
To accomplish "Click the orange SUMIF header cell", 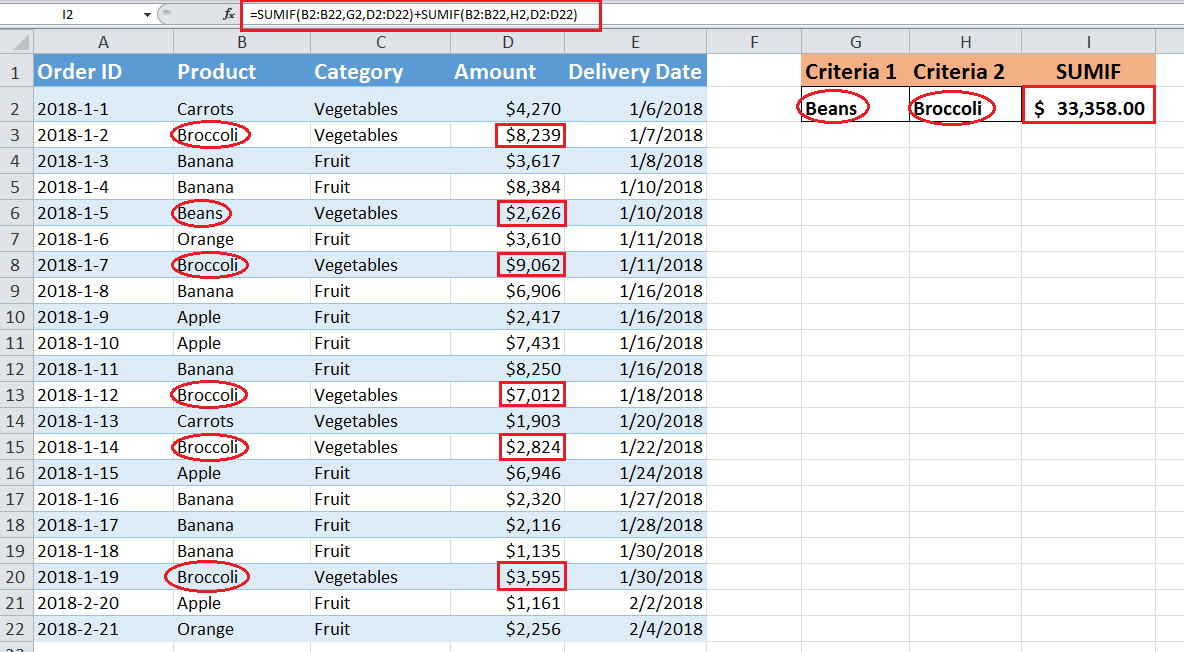I will click(1088, 72).
